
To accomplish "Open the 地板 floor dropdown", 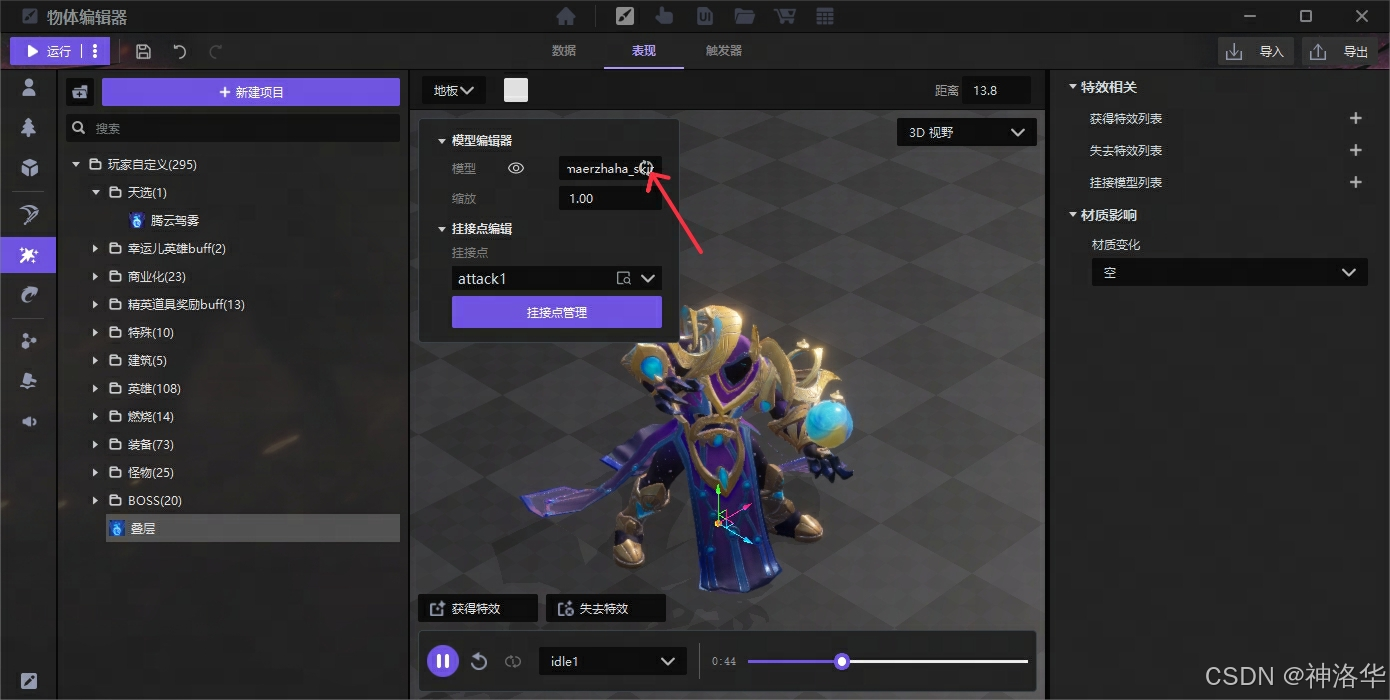I will point(454,90).
